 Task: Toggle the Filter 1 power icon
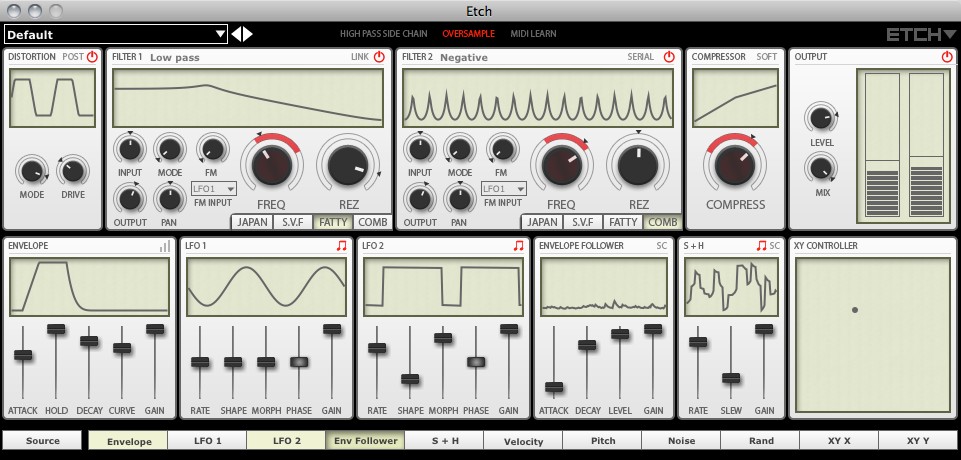[x=379, y=57]
